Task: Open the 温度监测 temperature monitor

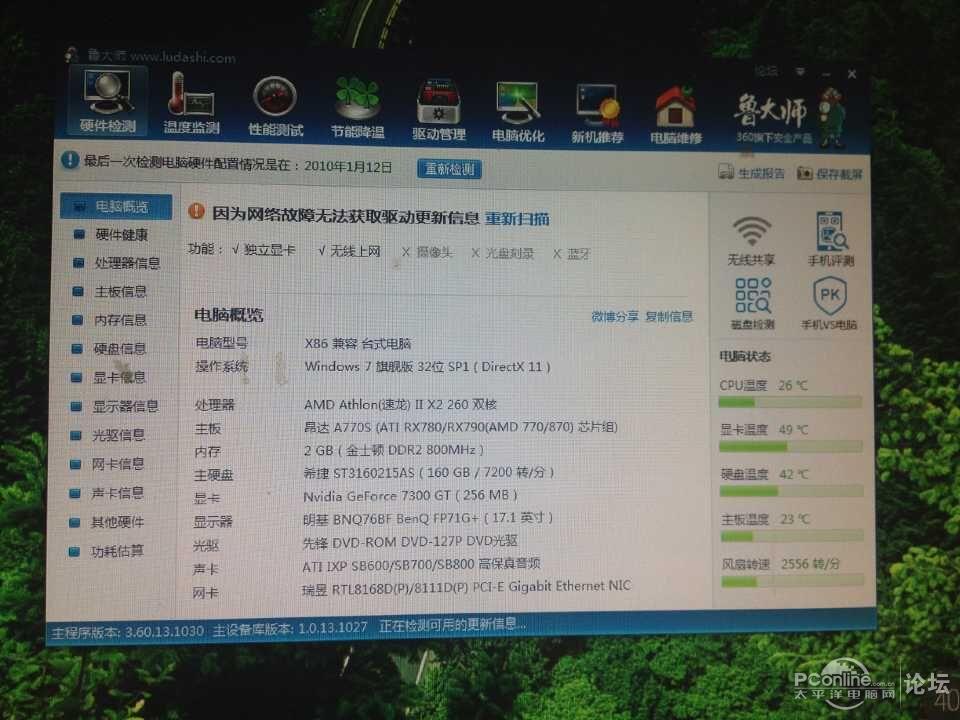Action: [191, 103]
